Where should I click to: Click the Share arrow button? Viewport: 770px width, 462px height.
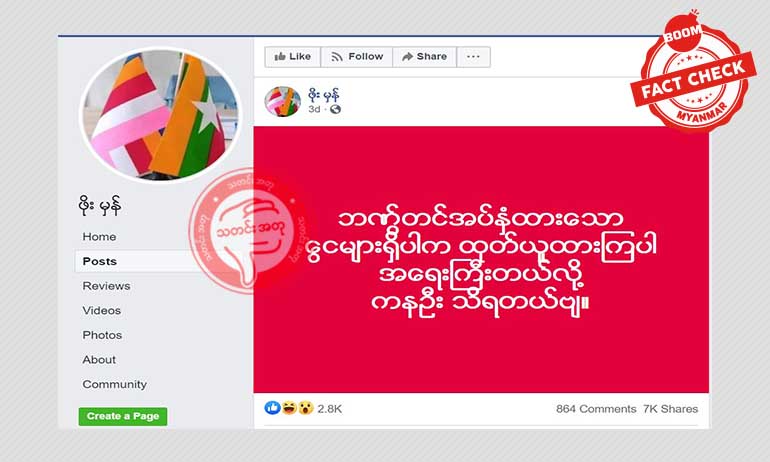tap(424, 57)
